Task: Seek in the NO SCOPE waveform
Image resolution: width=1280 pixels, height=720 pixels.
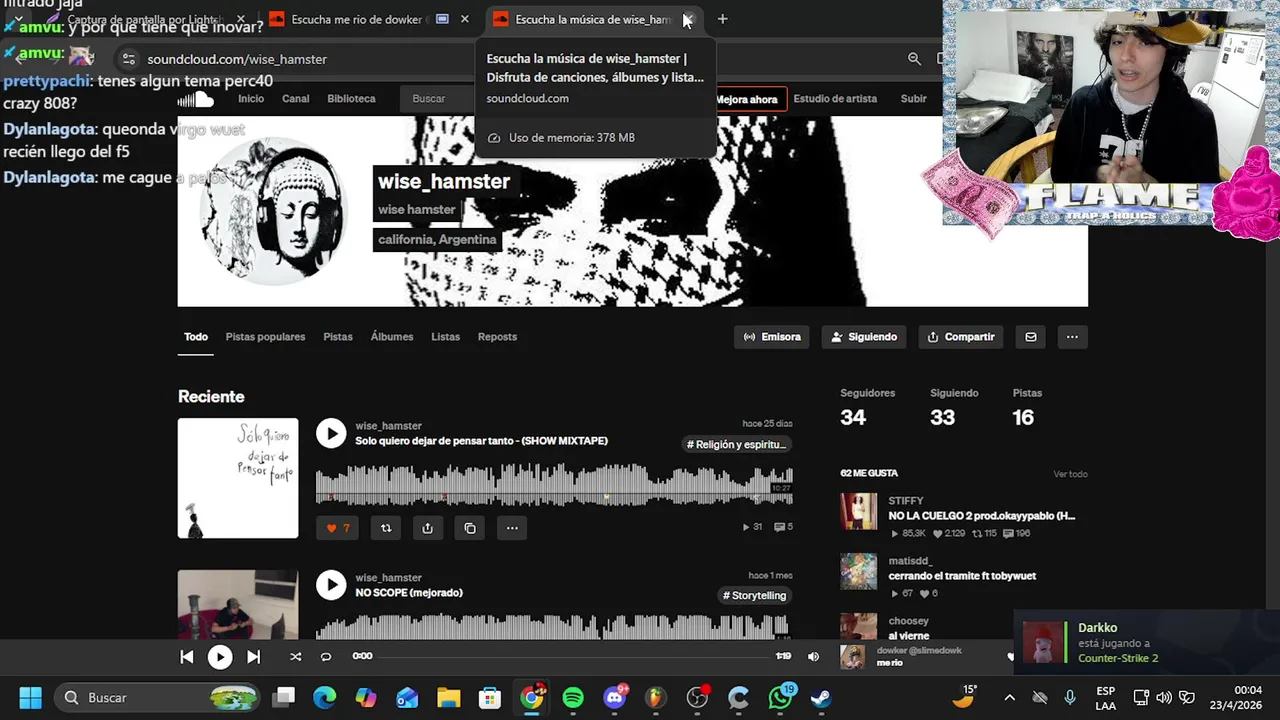Action: [554, 628]
